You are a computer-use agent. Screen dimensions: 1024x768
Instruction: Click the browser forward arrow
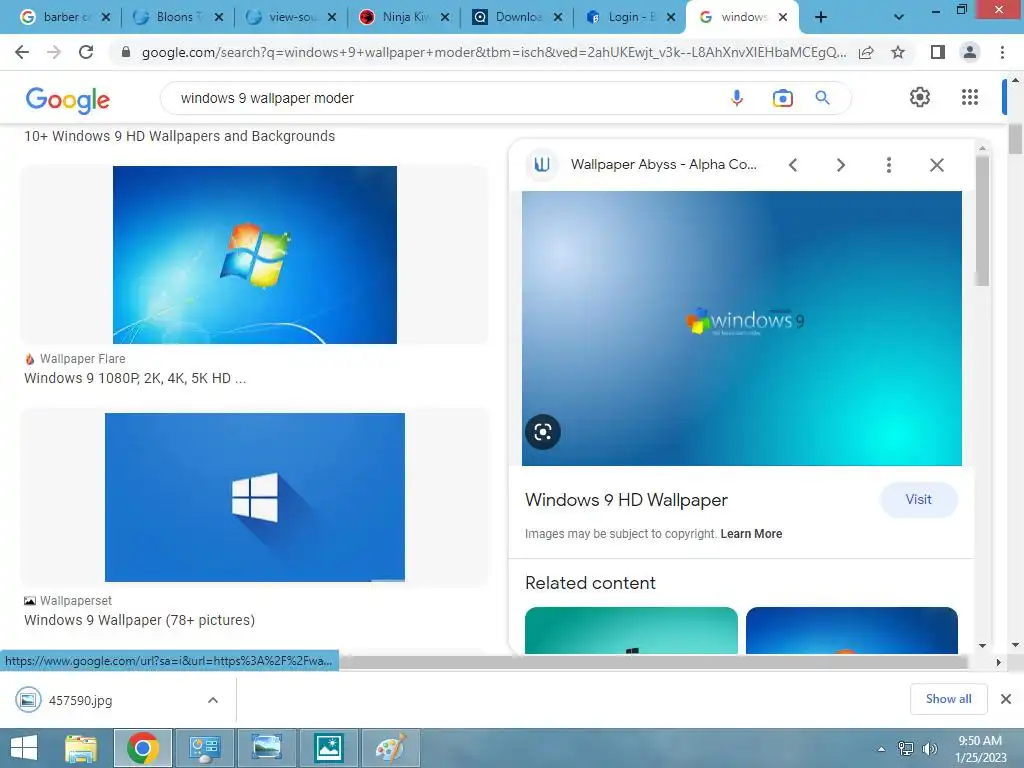54,52
